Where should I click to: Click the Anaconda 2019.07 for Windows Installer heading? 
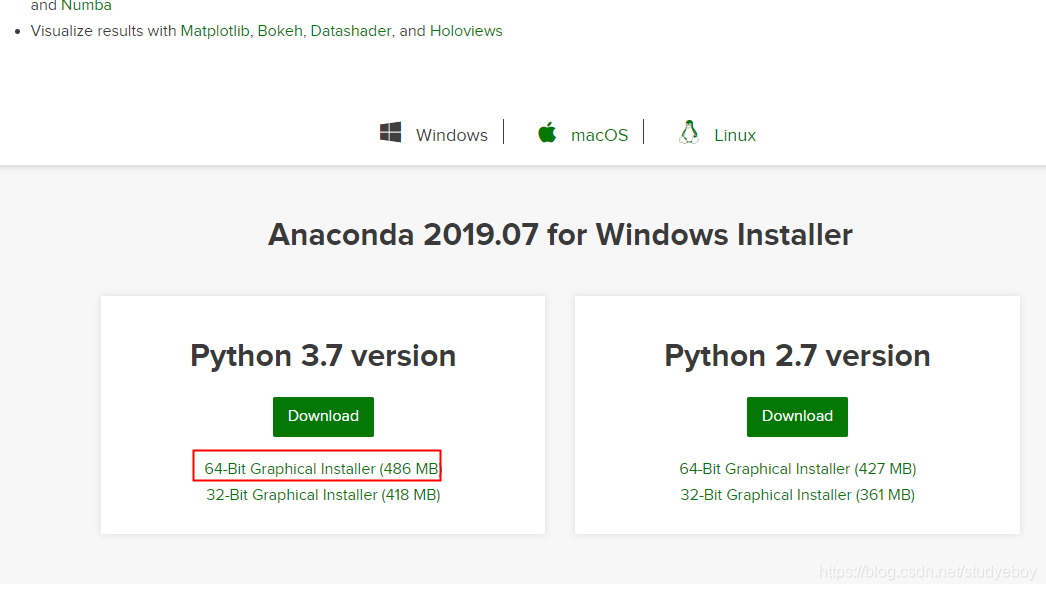point(560,235)
